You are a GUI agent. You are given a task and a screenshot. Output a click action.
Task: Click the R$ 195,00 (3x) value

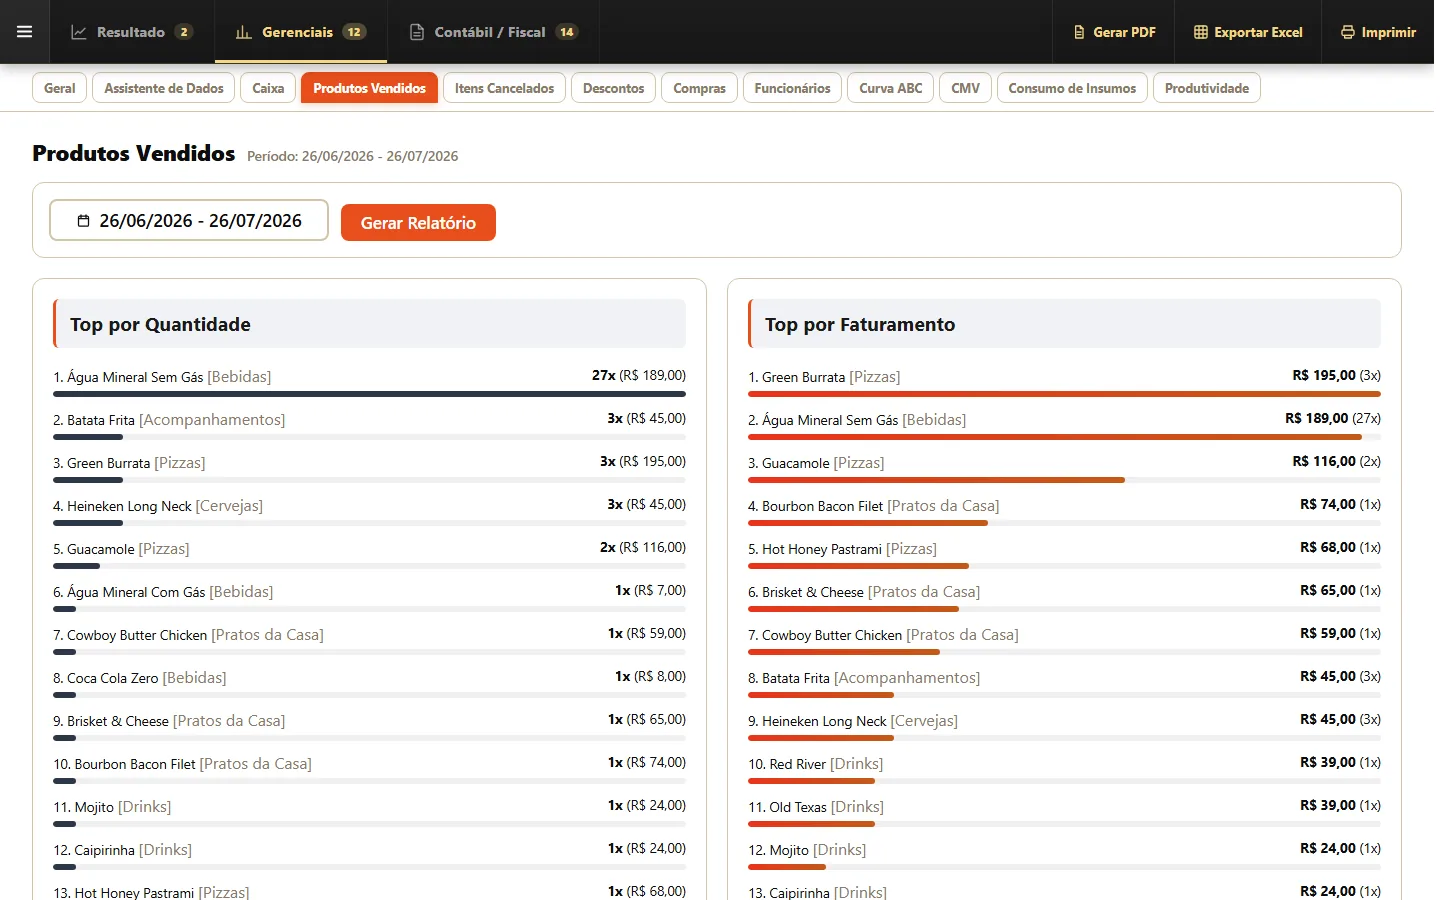[x=1336, y=375]
